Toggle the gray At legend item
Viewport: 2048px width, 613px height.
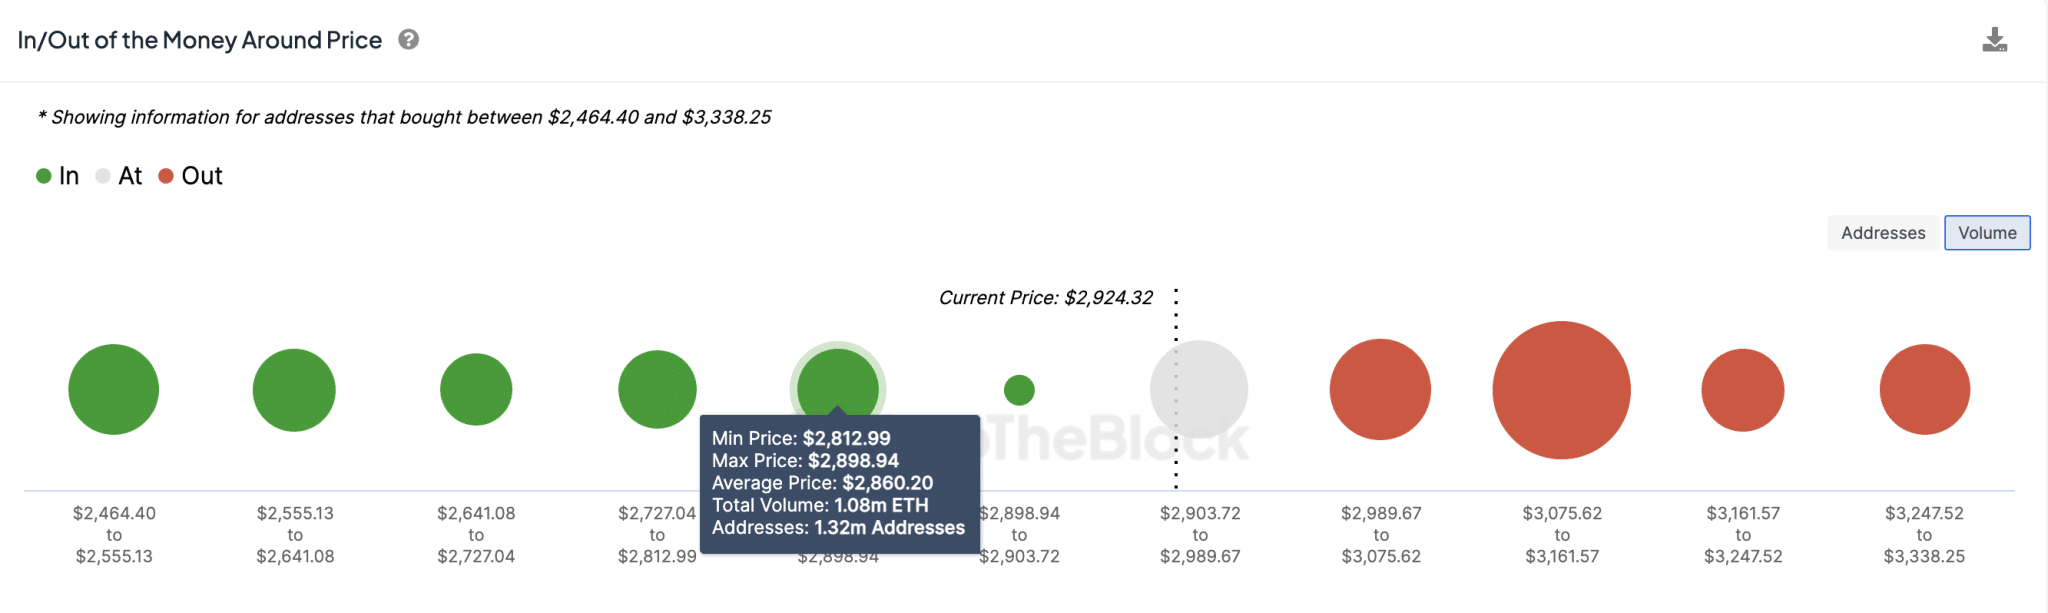(119, 176)
